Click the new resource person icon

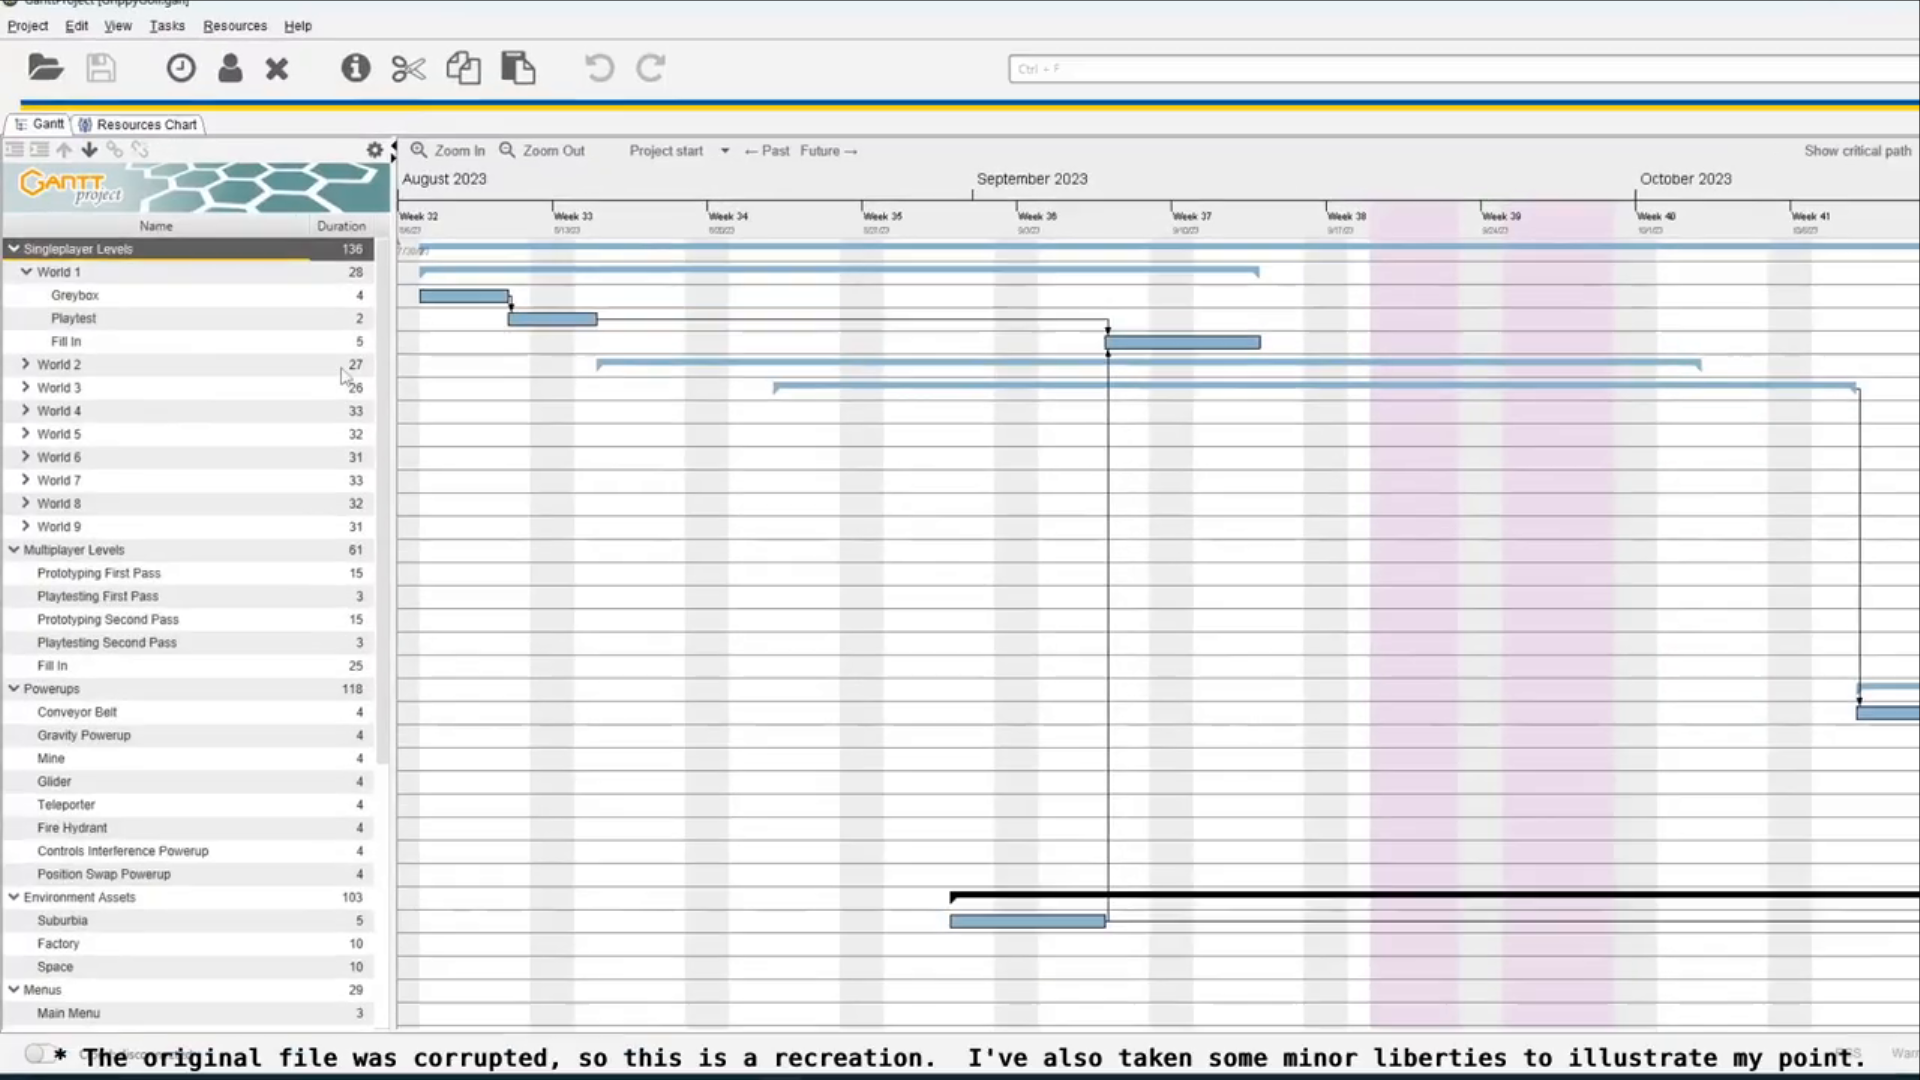[x=230, y=68]
